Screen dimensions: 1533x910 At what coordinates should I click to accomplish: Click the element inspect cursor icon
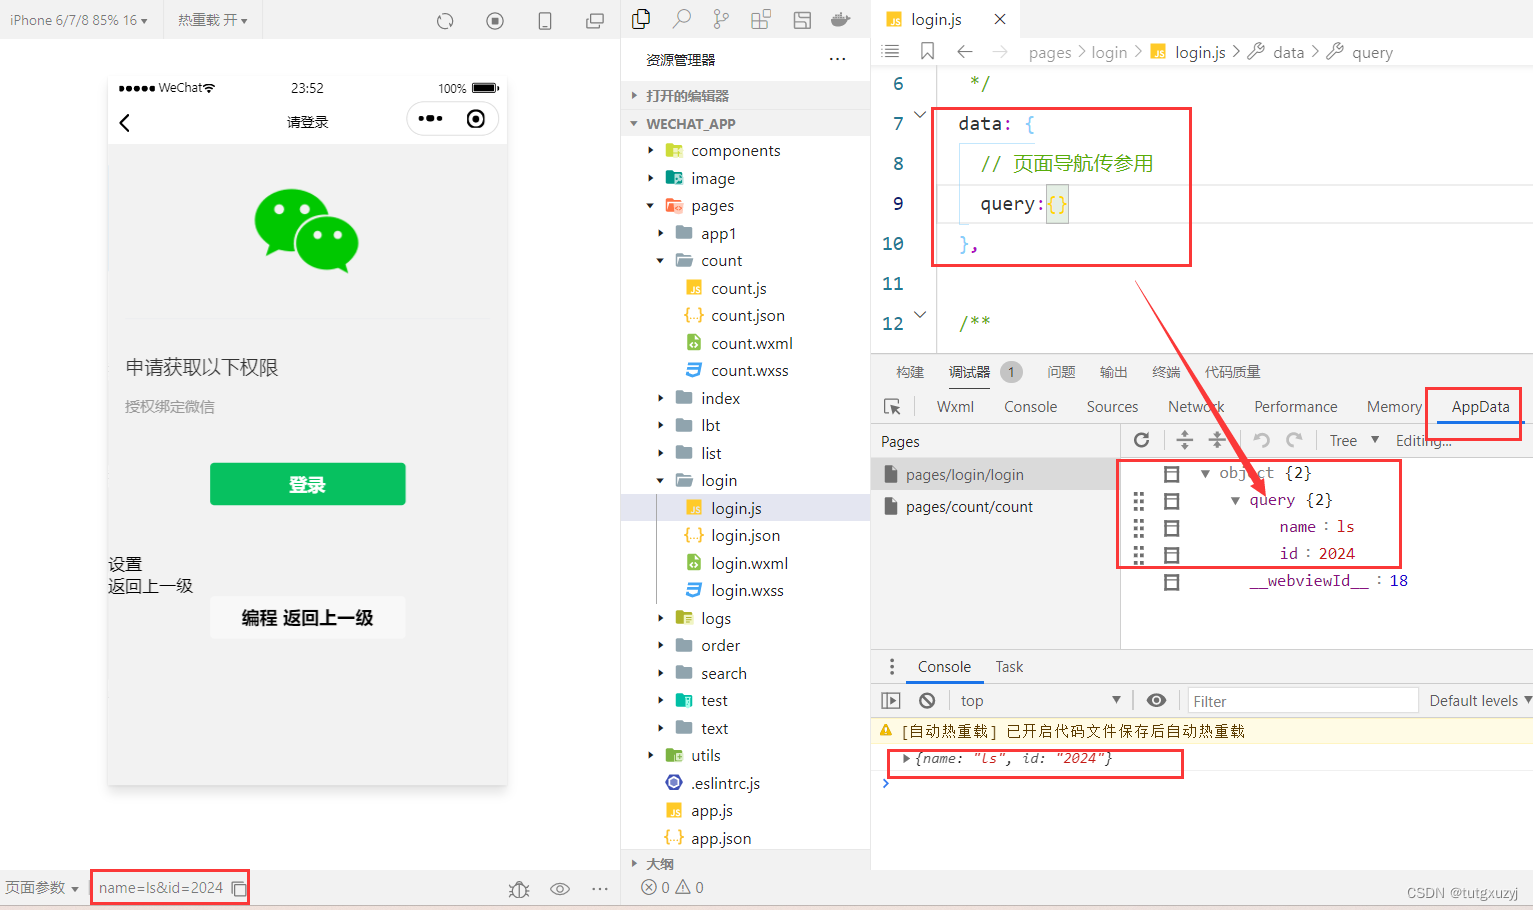coord(893,407)
